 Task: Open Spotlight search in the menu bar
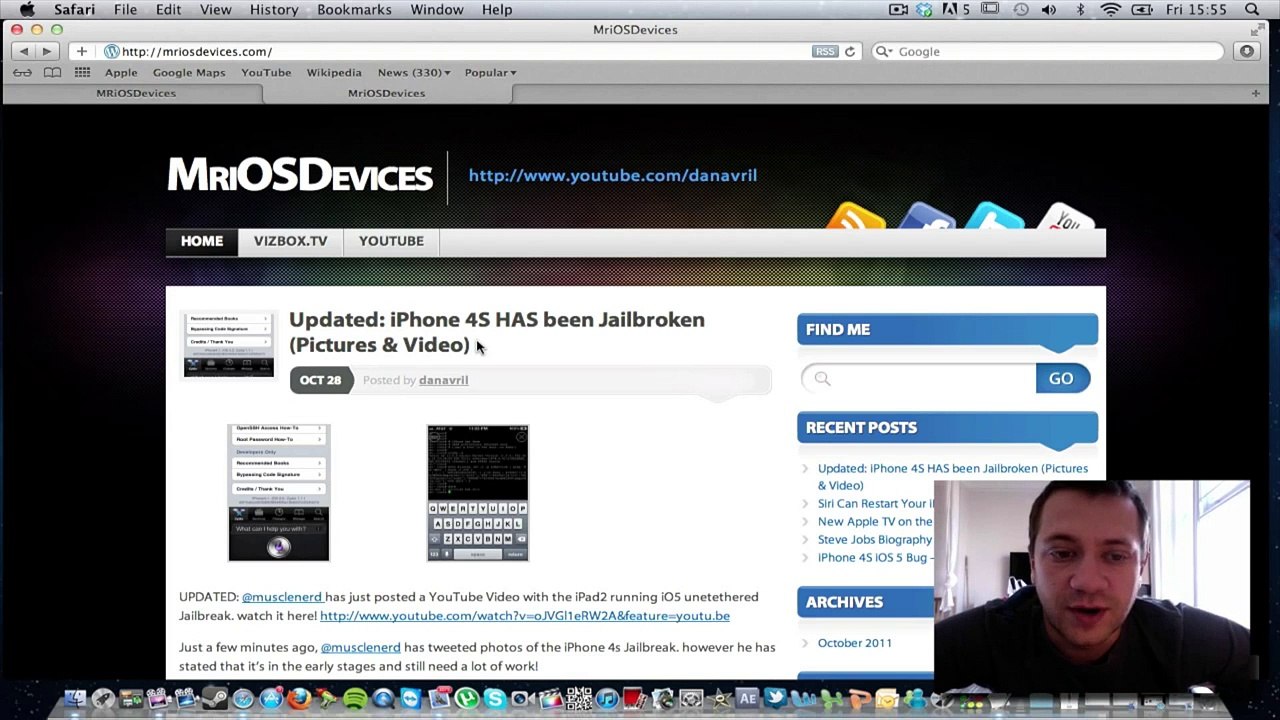click(1252, 10)
